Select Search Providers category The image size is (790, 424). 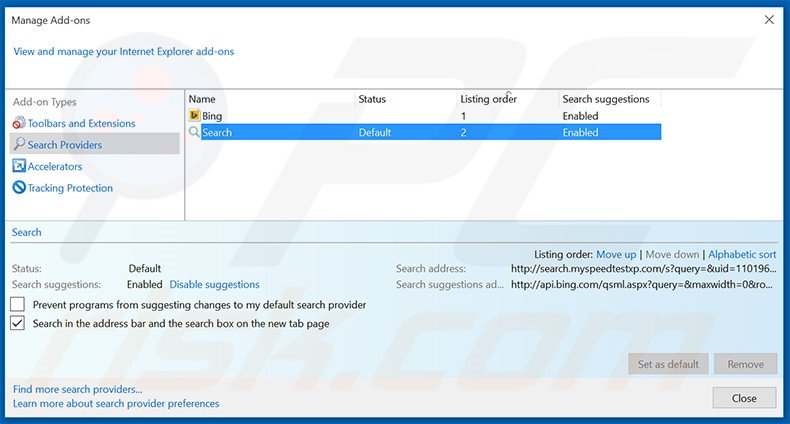95,144
